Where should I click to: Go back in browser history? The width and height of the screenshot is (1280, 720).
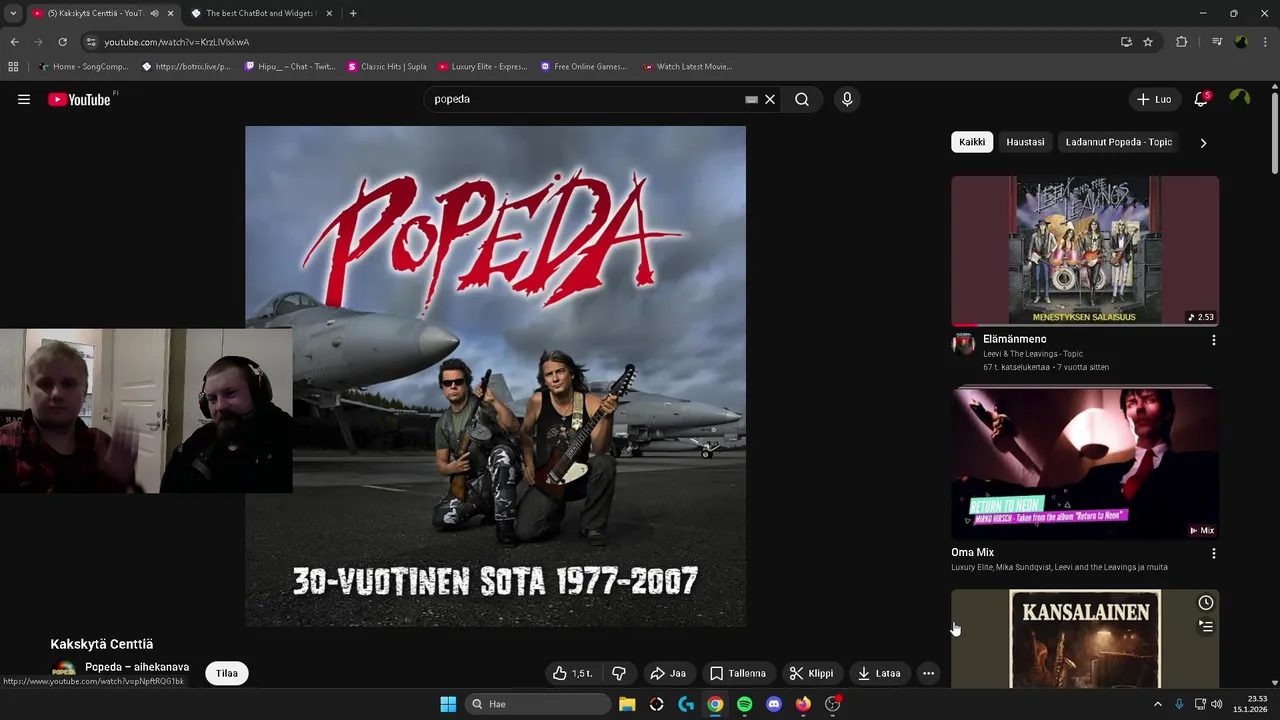pyautogui.click(x=14, y=42)
